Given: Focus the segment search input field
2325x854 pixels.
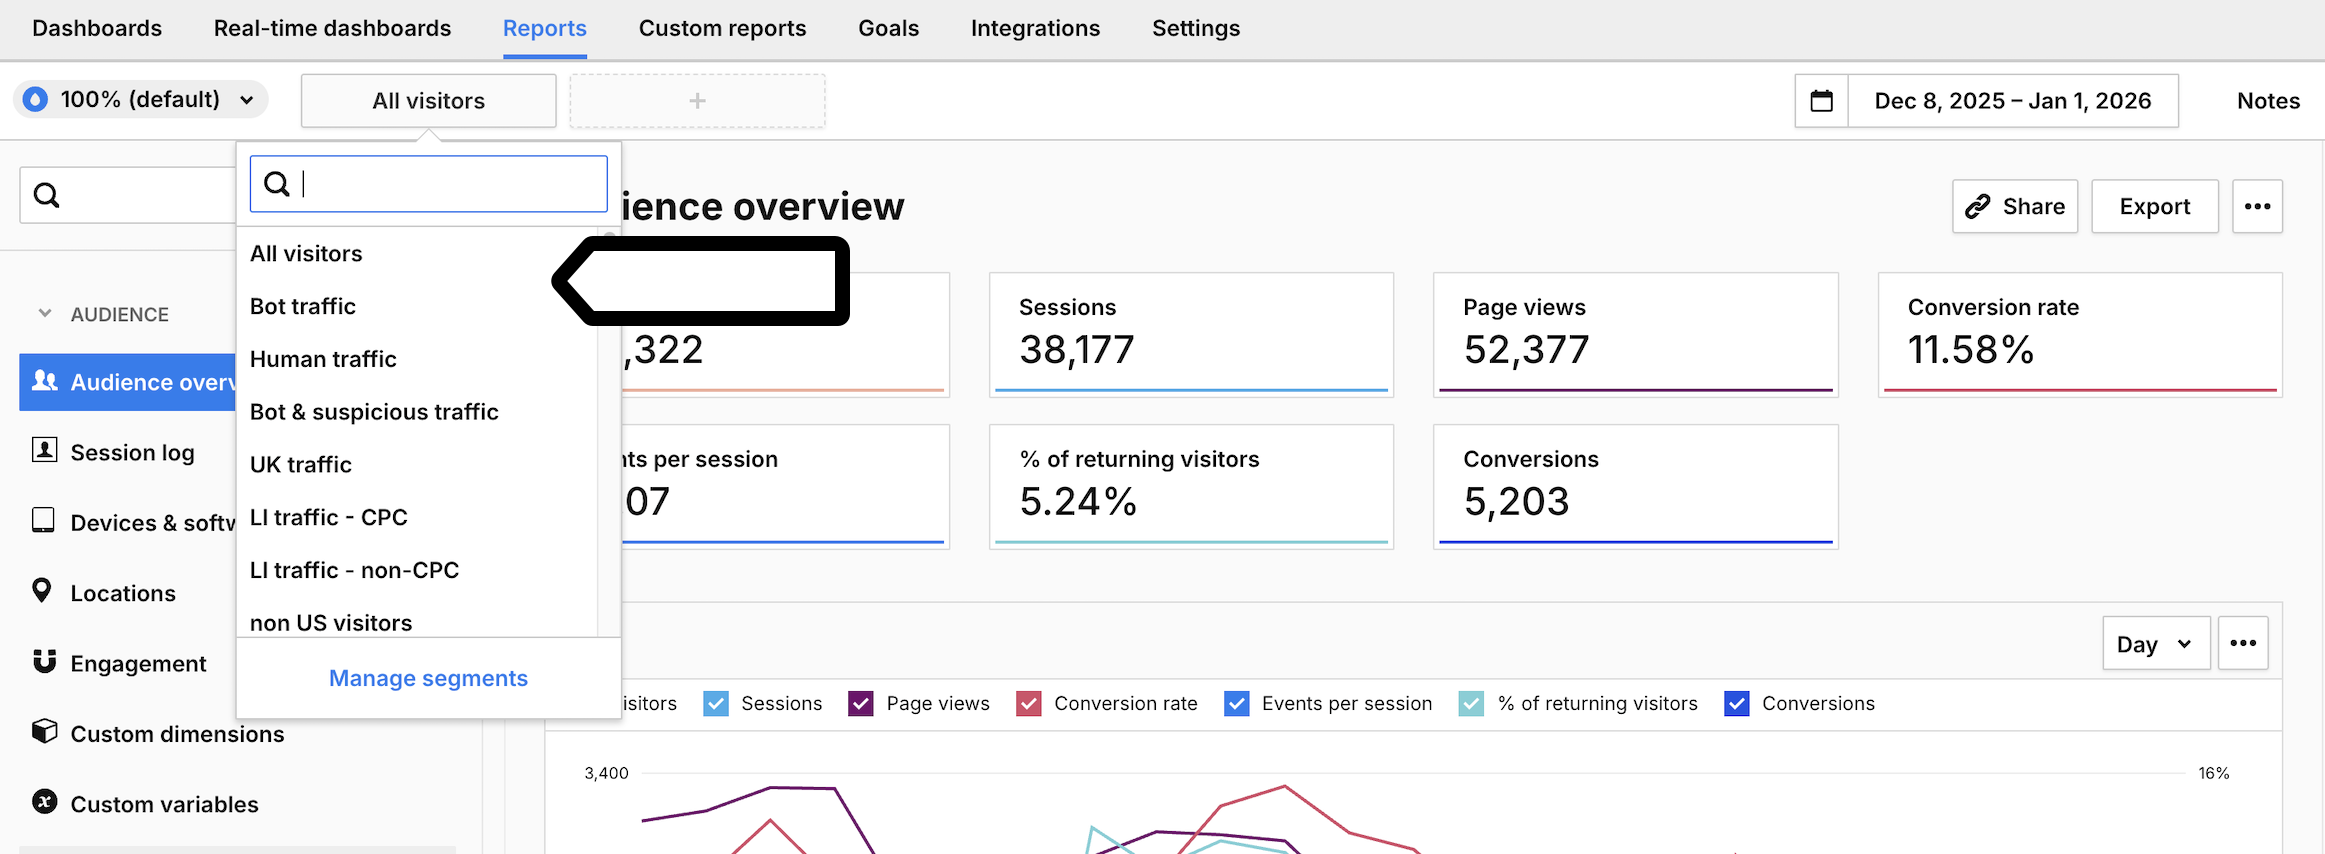Looking at the screenshot, I should click(428, 184).
